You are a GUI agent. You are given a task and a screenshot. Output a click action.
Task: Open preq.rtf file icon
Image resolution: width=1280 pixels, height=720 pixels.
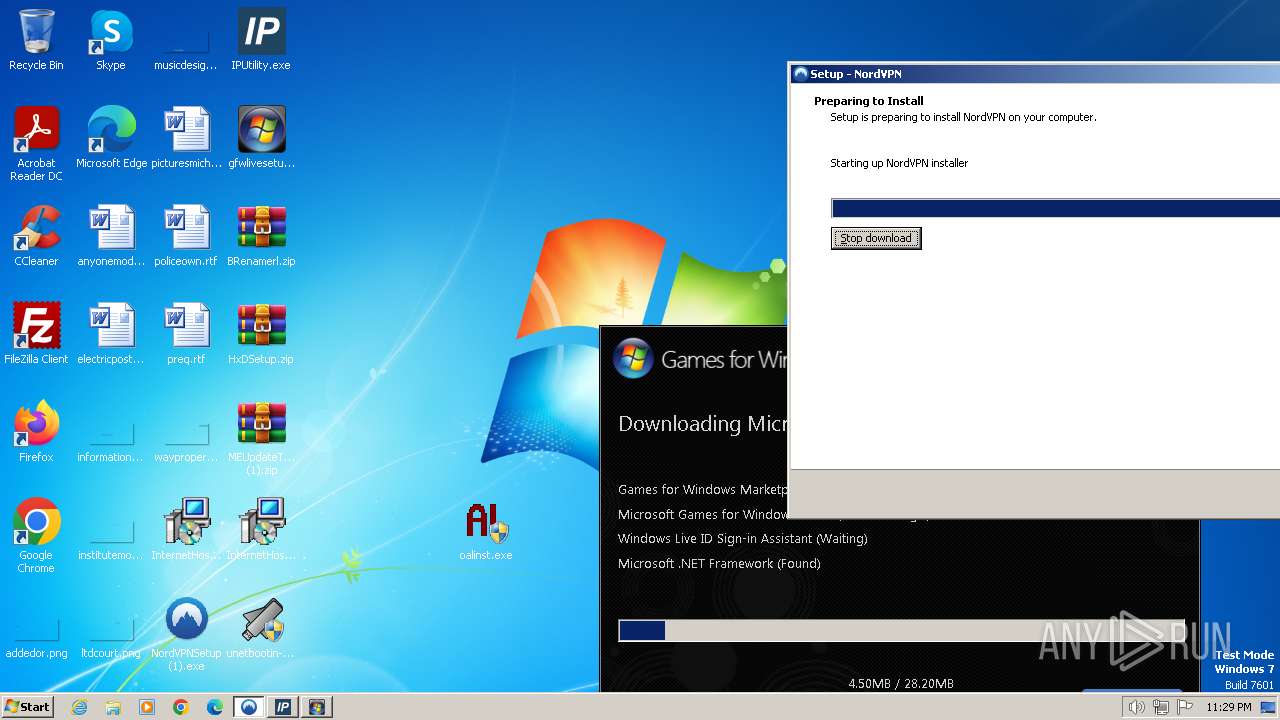tap(186, 334)
